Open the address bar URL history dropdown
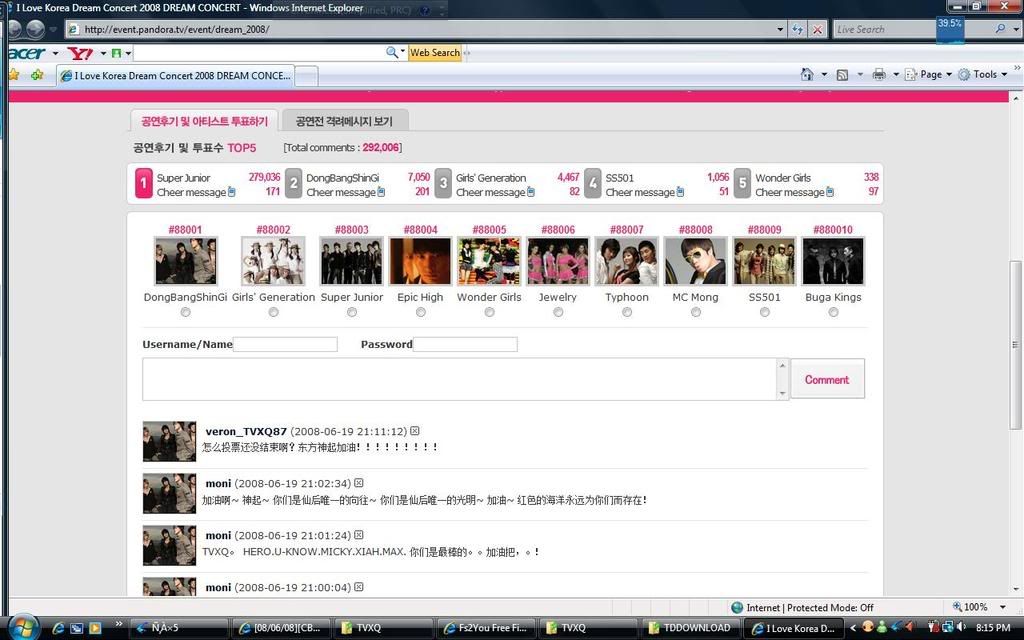This screenshot has height=640, width=1024. tap(780, 29)
